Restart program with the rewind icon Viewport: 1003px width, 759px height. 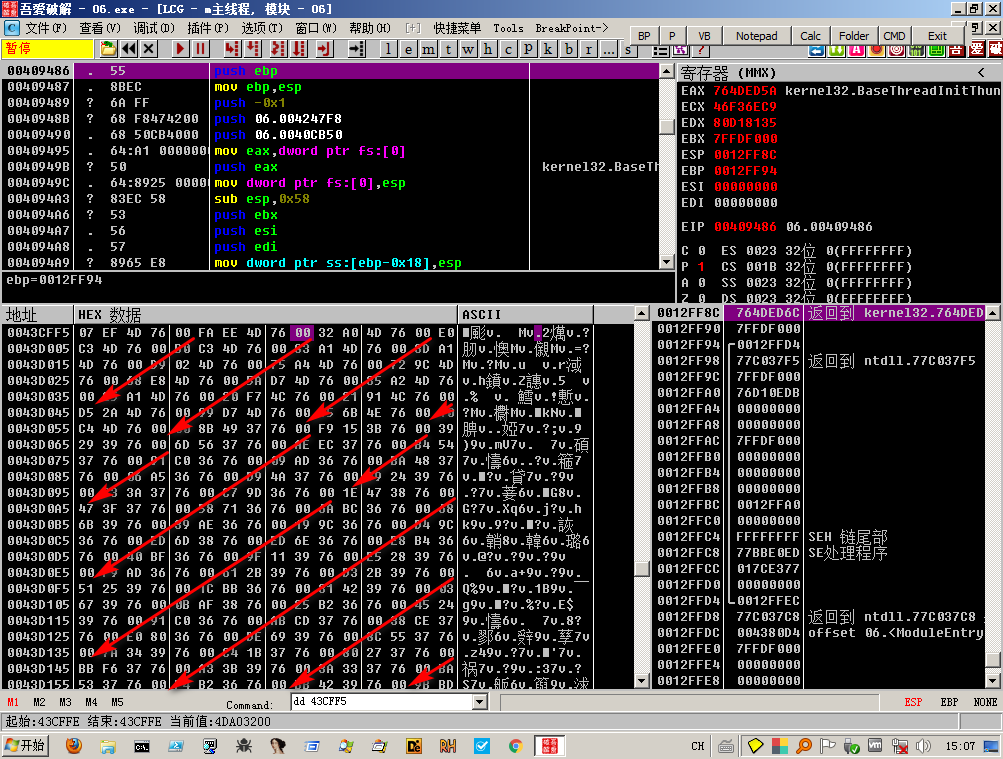coord(129,49)
